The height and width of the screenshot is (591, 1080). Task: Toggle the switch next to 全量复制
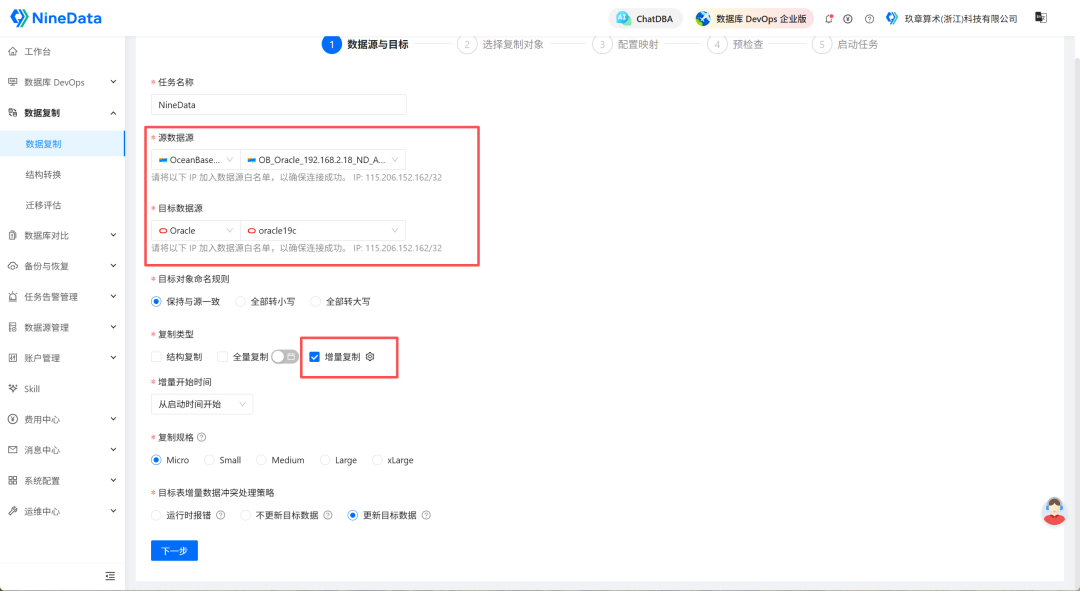(284, 357)
